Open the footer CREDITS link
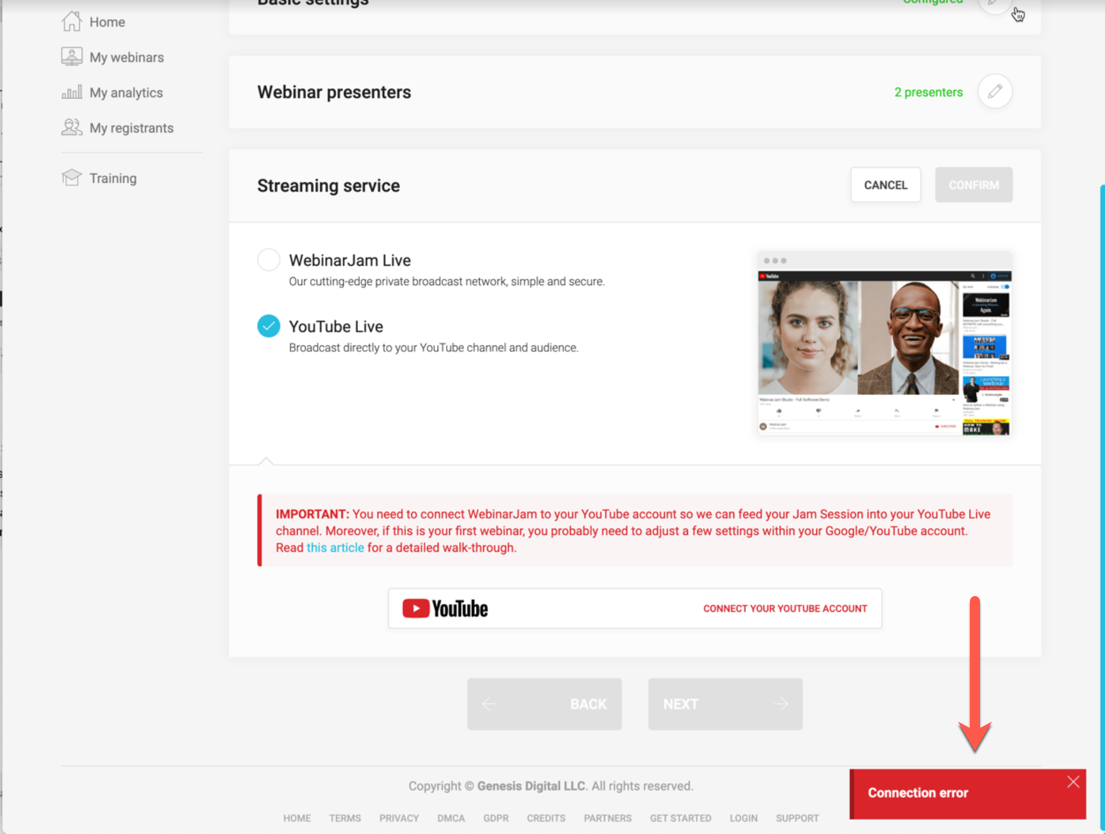 546,818
